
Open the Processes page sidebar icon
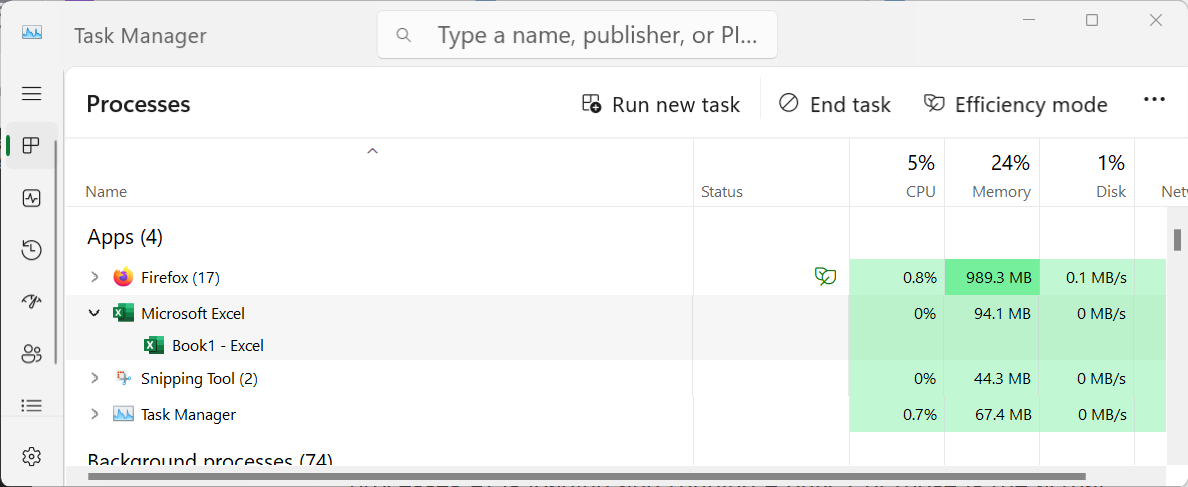coord(31,146)
